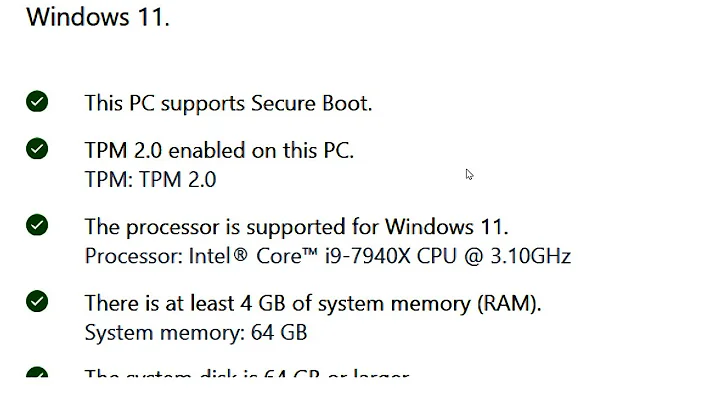Click 'There is at least 4 GB' memory text

coord(313,304)
